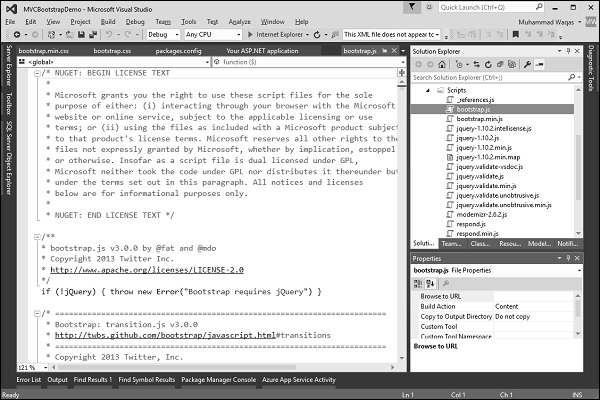This screenshot has width=600, height=400.
Task: Click the feedback smiley icon in title bar
Action: 429,7
